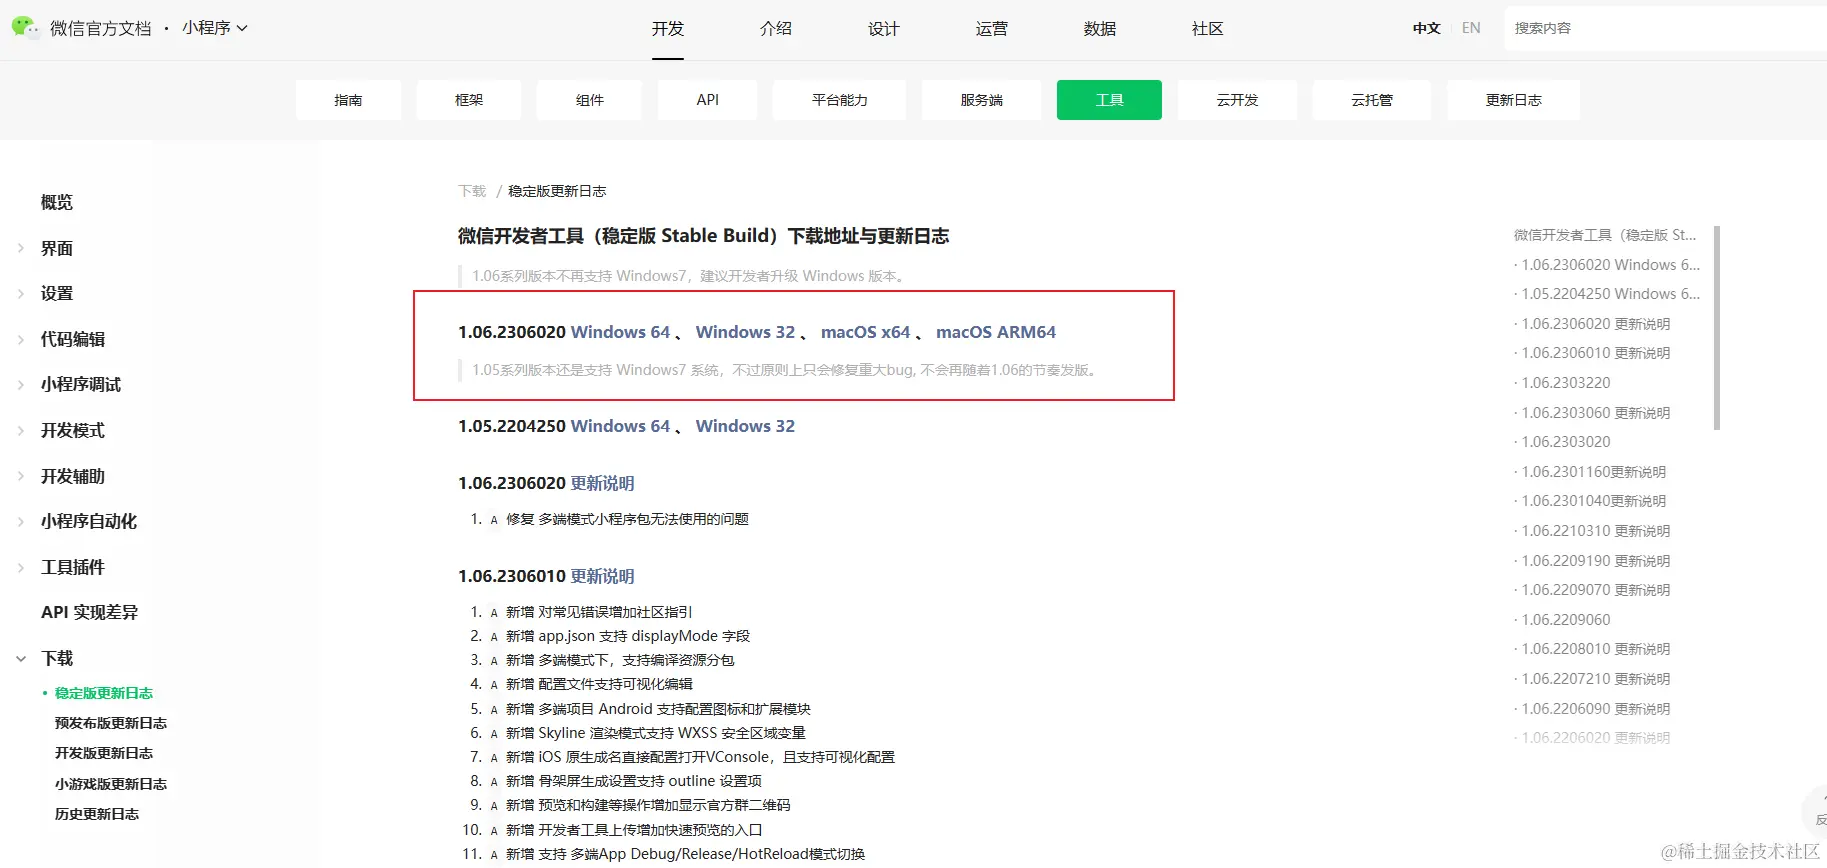Click the 搜索内容 search field

click(1665, 28)
